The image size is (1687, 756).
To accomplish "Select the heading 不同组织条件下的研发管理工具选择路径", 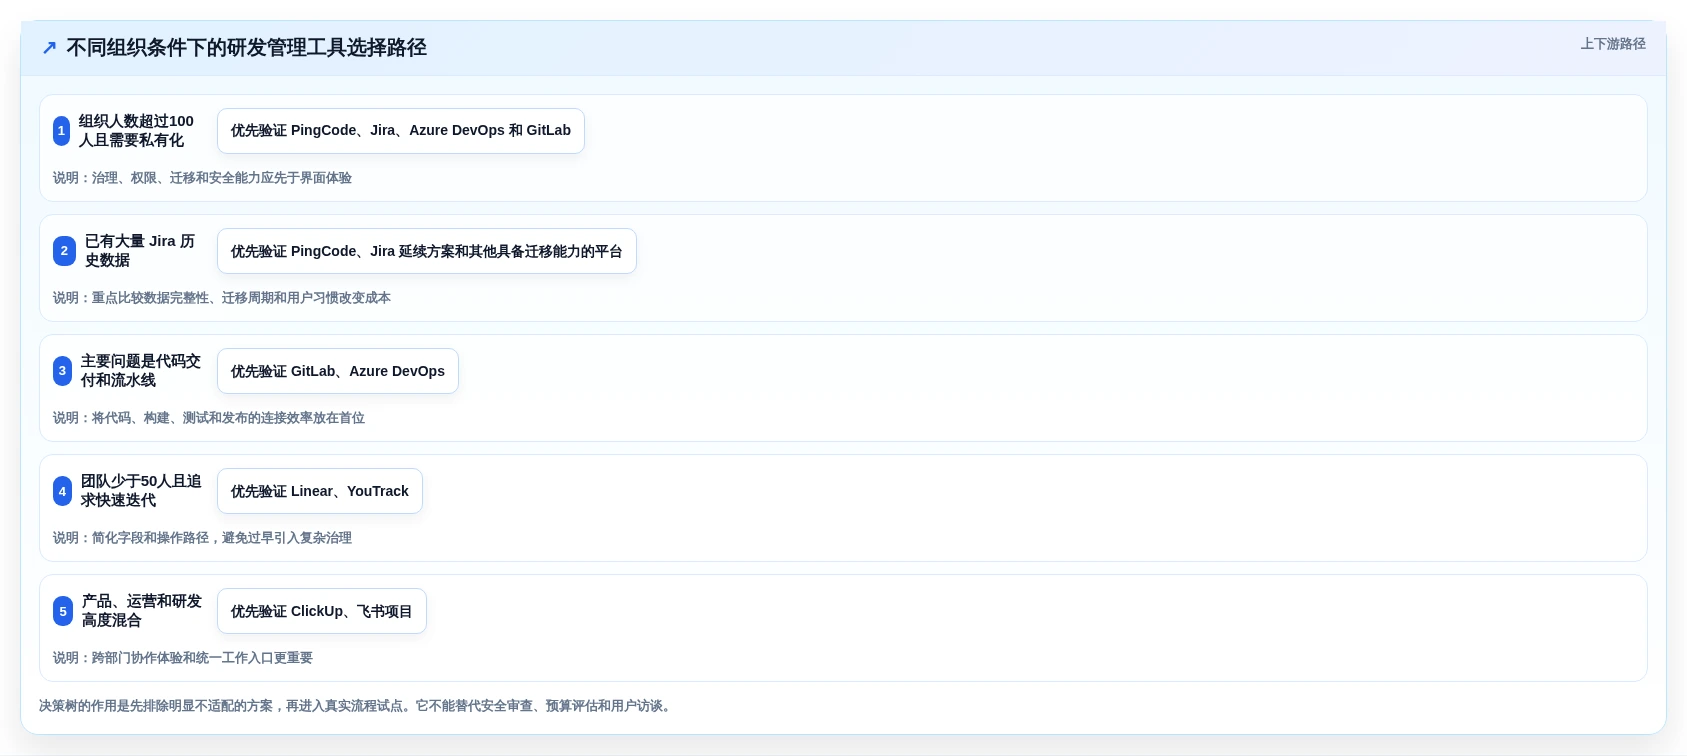I will point(246,48).
